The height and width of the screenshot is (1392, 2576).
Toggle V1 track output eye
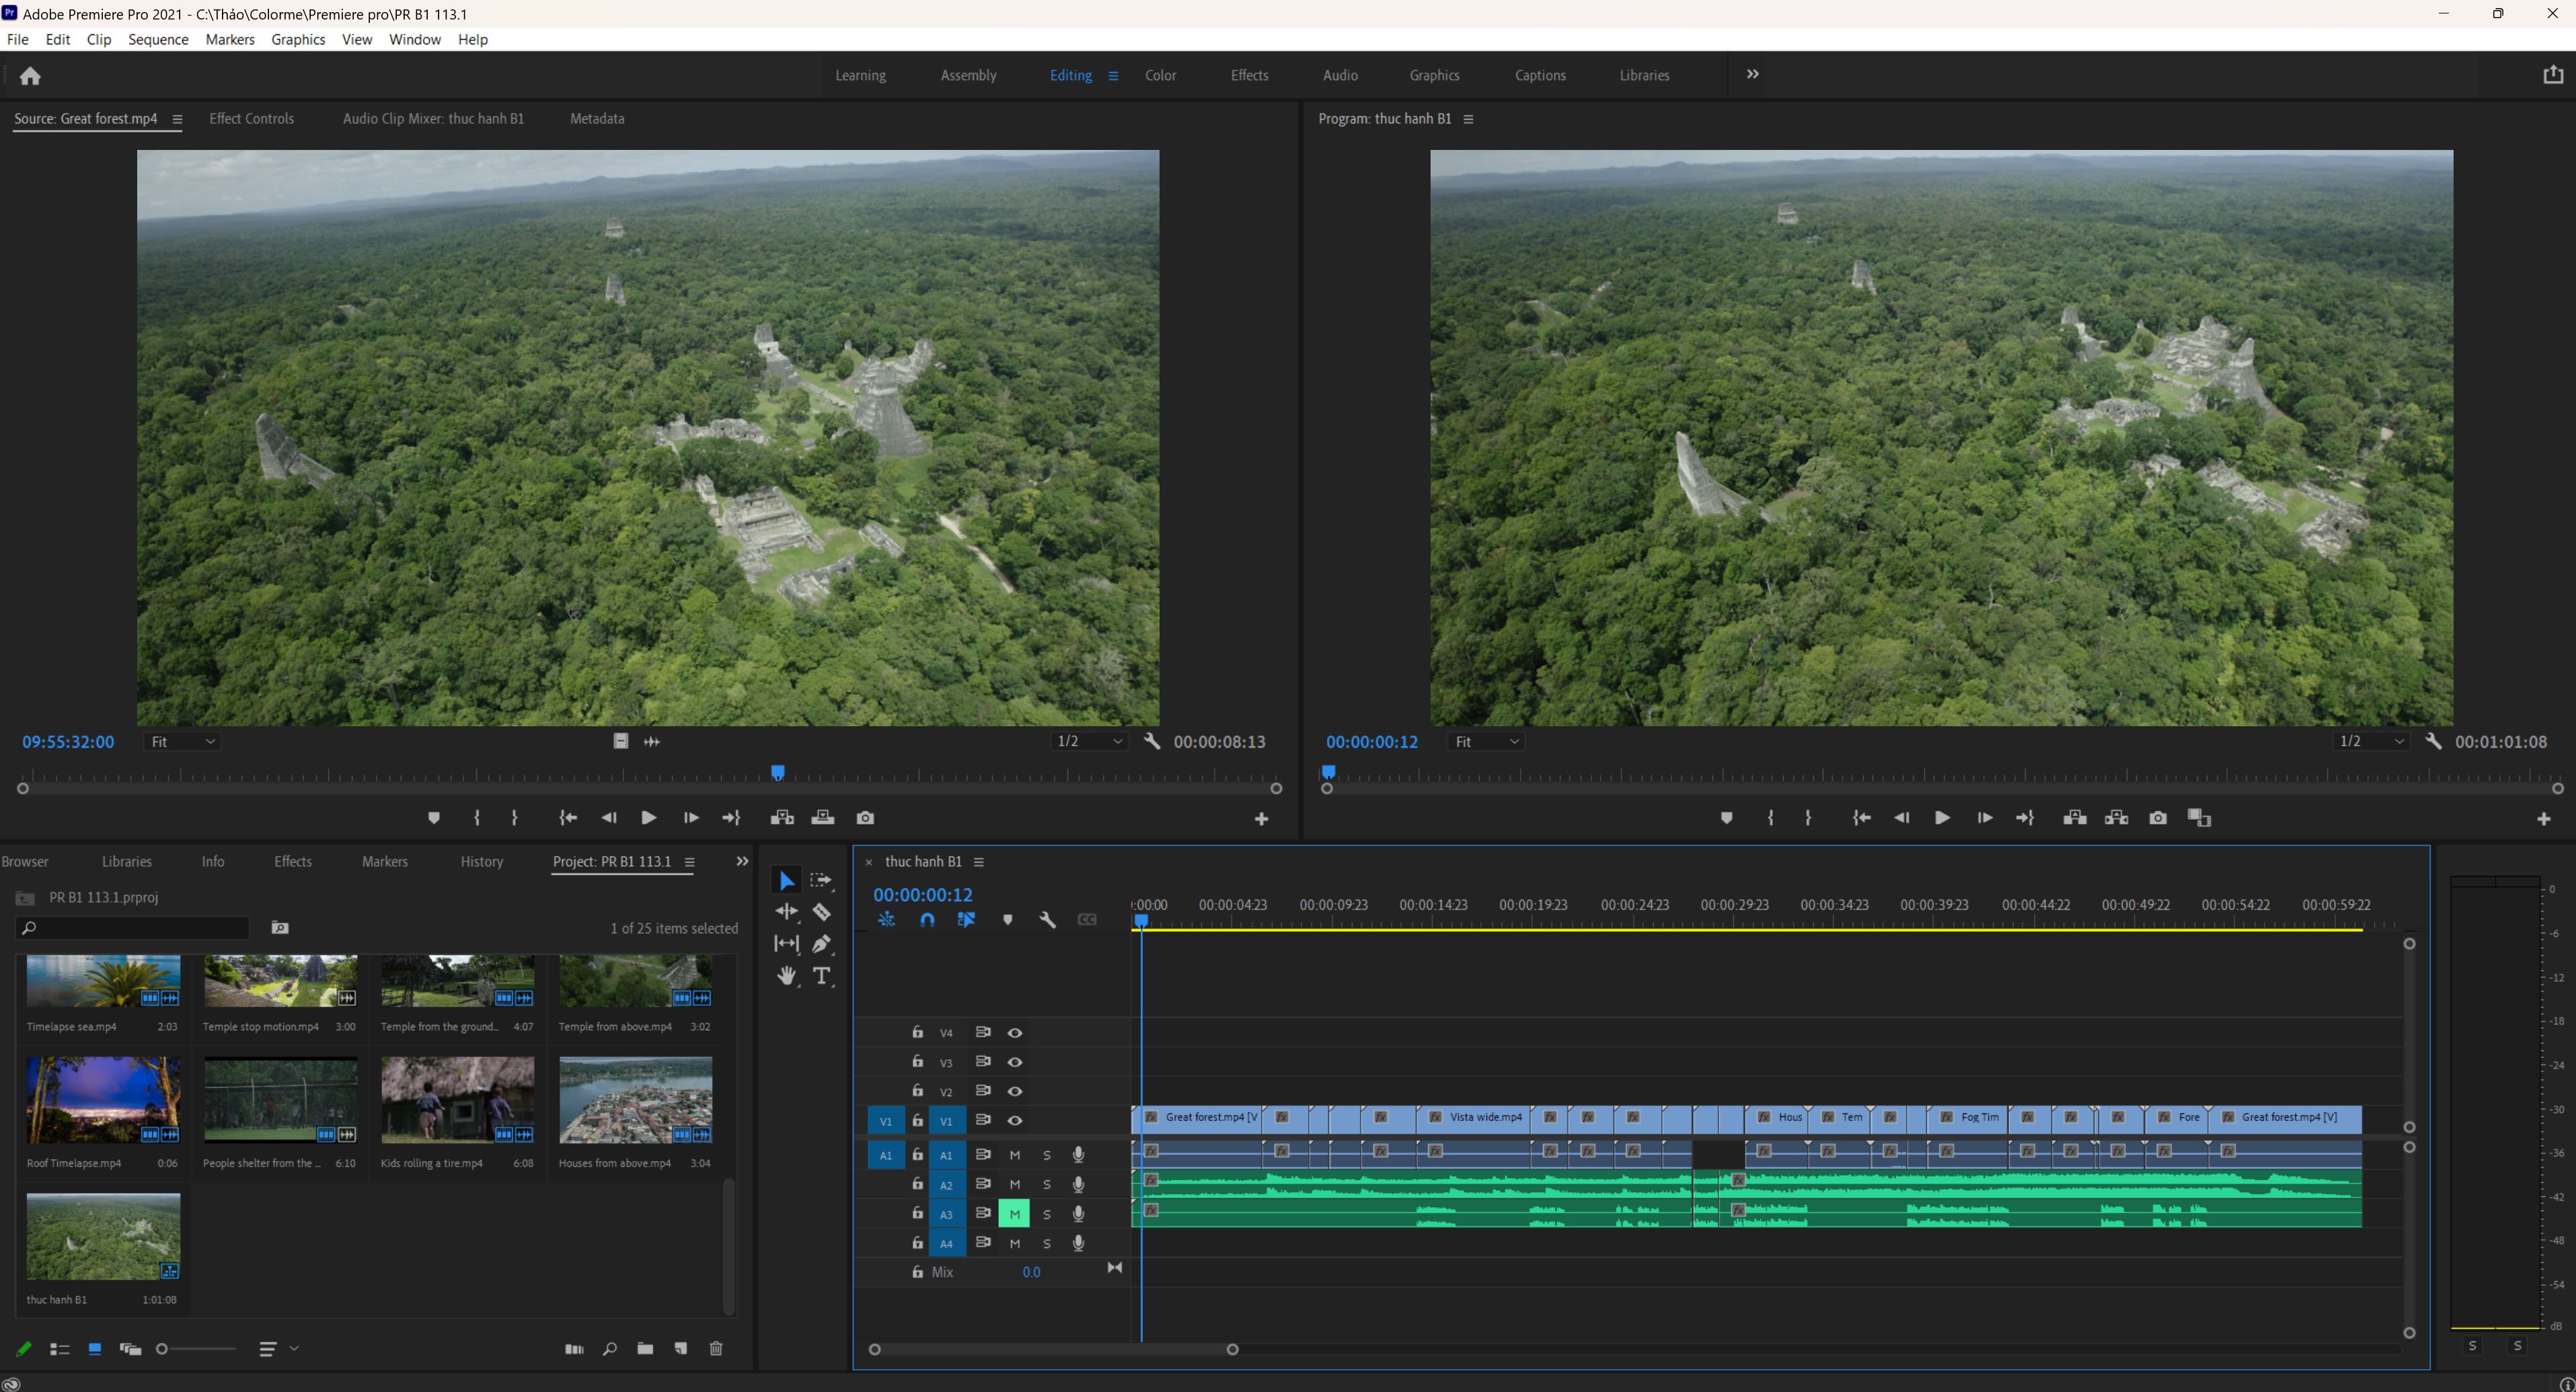(x=1015, y=1121)
